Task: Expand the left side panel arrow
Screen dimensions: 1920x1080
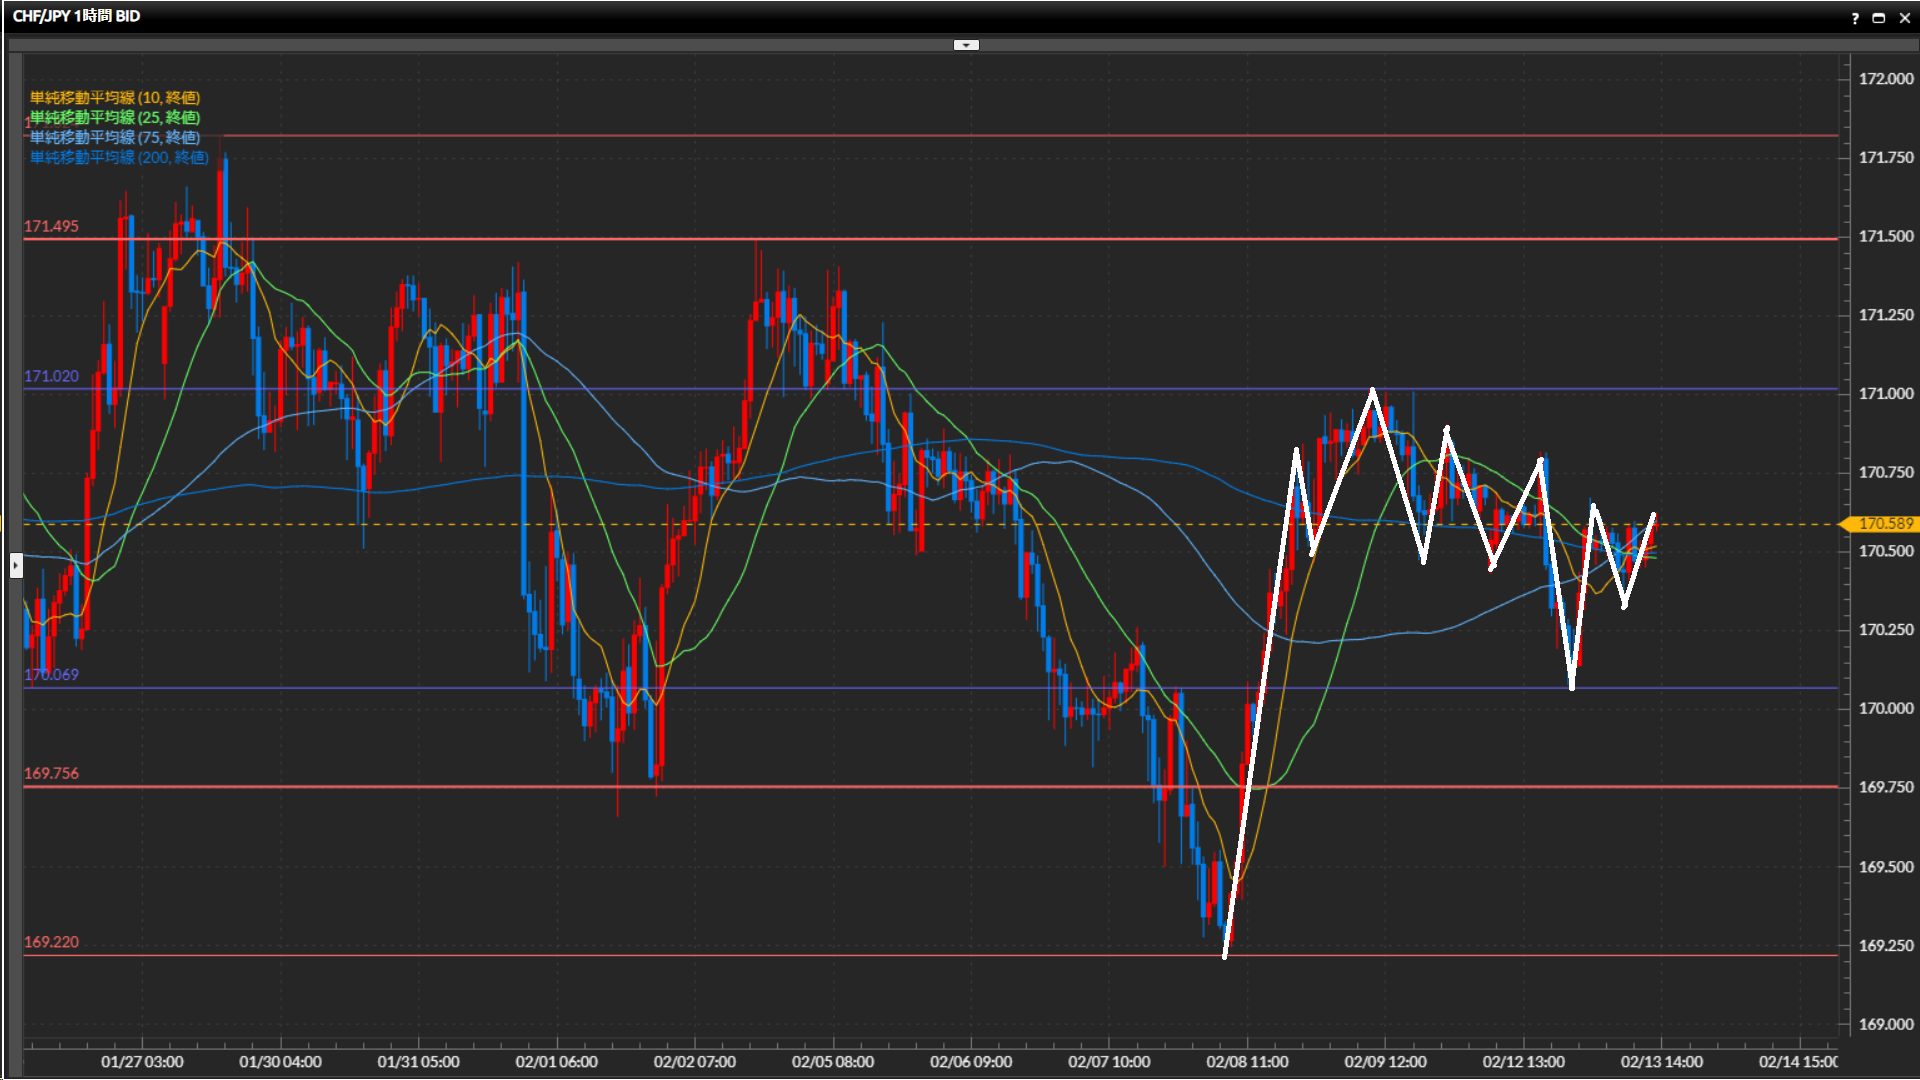Action: point(16,566)
